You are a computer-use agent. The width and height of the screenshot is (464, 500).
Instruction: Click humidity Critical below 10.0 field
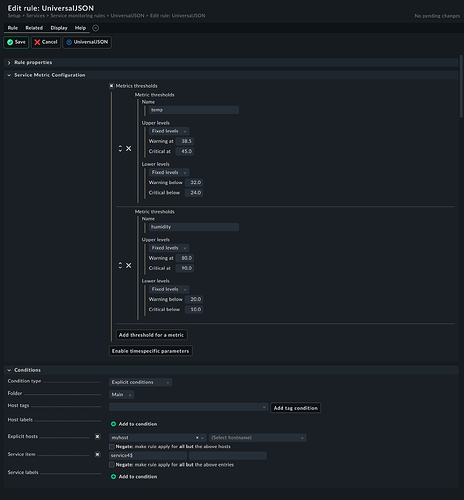pyautogui.click(x=194, y=310)
